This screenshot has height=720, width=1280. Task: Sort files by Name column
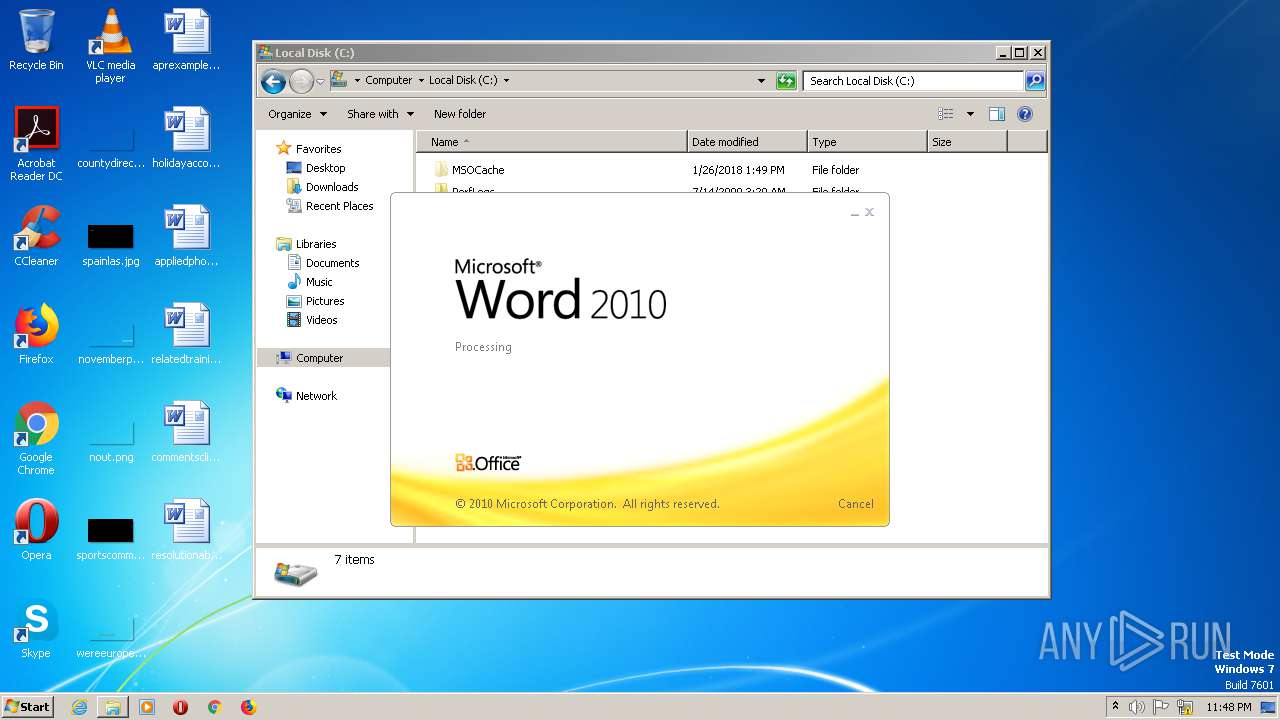(x=552, y=142)
